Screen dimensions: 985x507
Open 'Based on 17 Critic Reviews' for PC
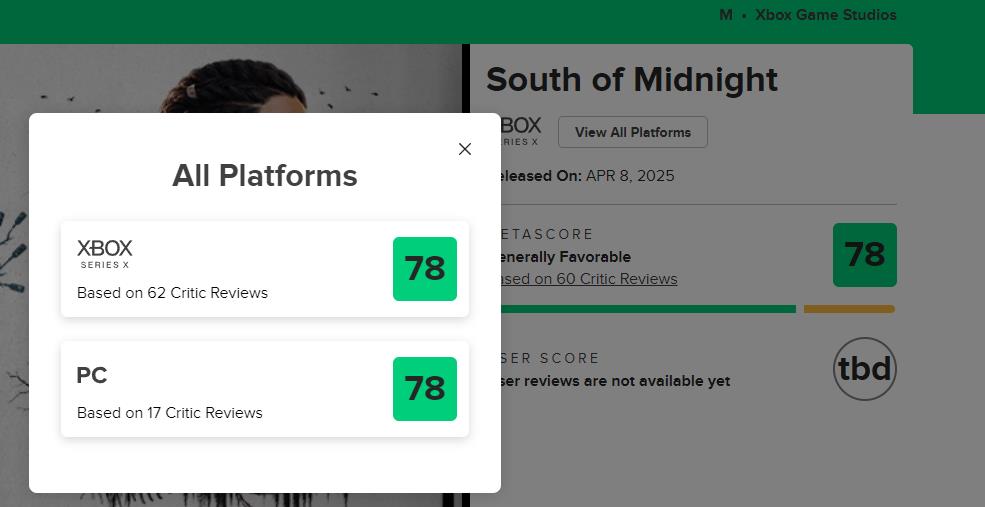pos(170,413)
